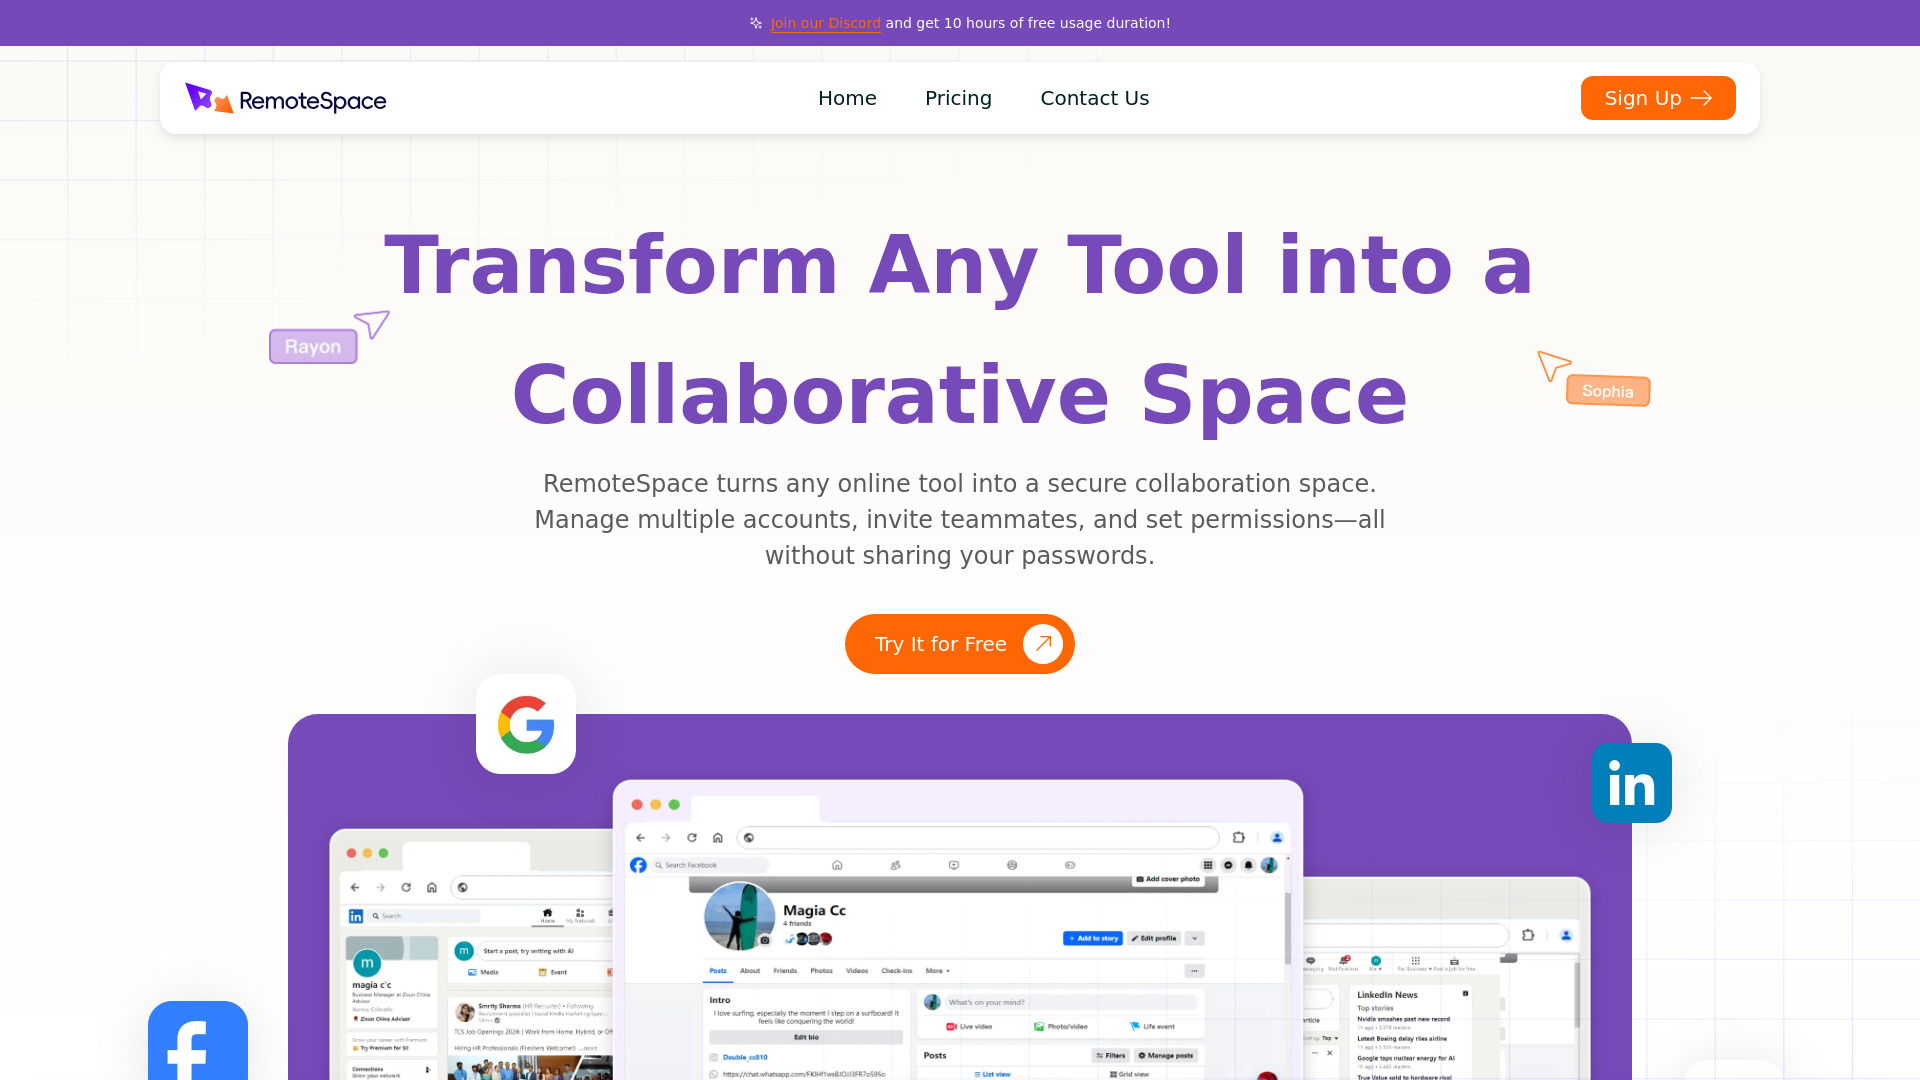Click join our Discord hyperlink in banner
This screenshot has width=1920, height=1080.
825,22
